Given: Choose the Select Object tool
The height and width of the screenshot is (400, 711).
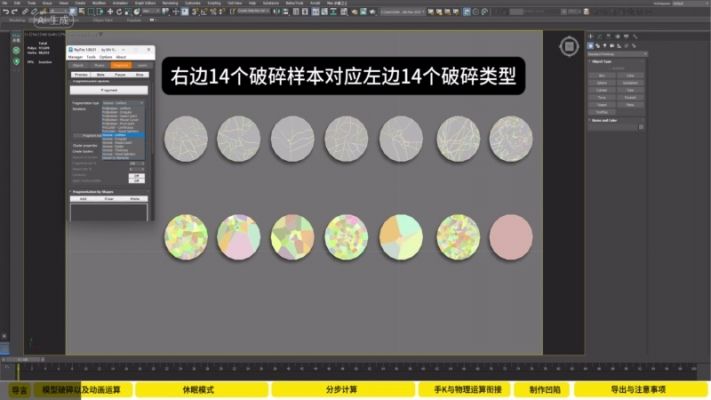Looking at the screenshot, I should click(73, 12).
